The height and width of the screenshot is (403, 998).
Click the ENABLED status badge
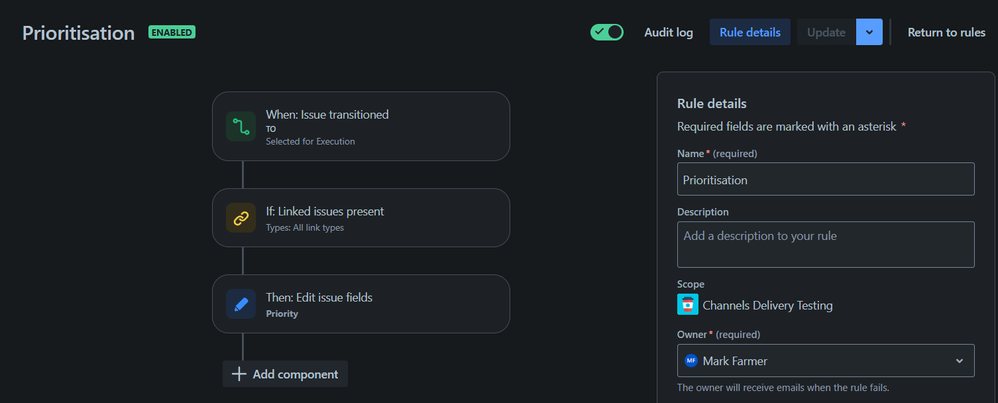[172, 32]
